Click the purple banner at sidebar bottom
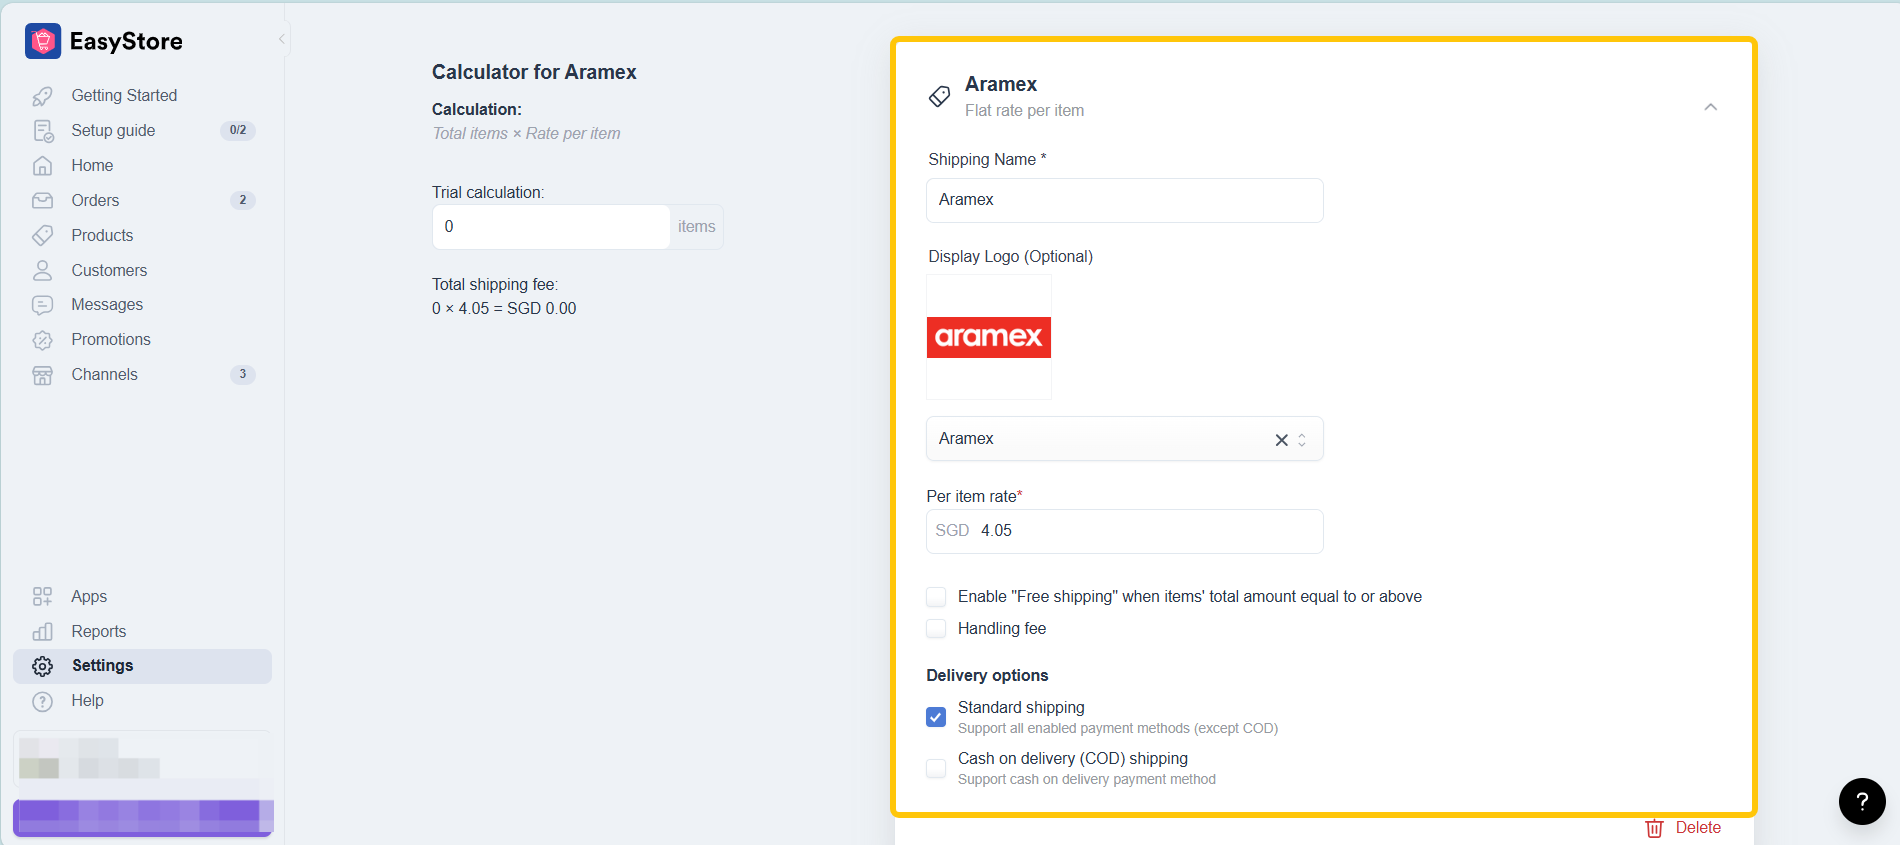The image size is (1900, 845). coord(143,817)
